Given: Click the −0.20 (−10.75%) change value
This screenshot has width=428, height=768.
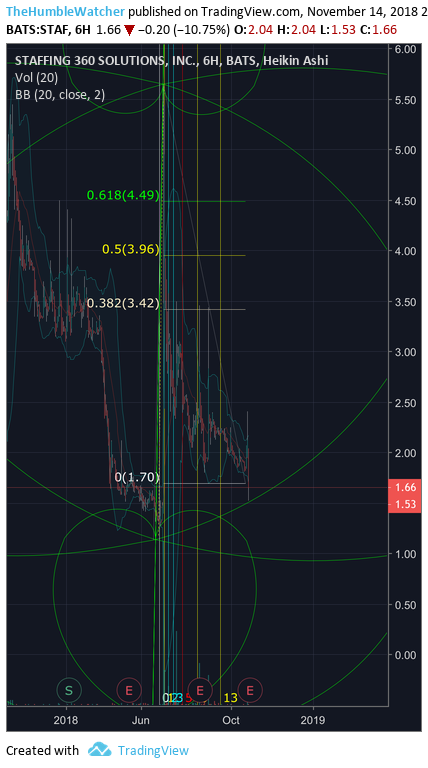Looking at the screenshot, I should (x=184, y=30).
